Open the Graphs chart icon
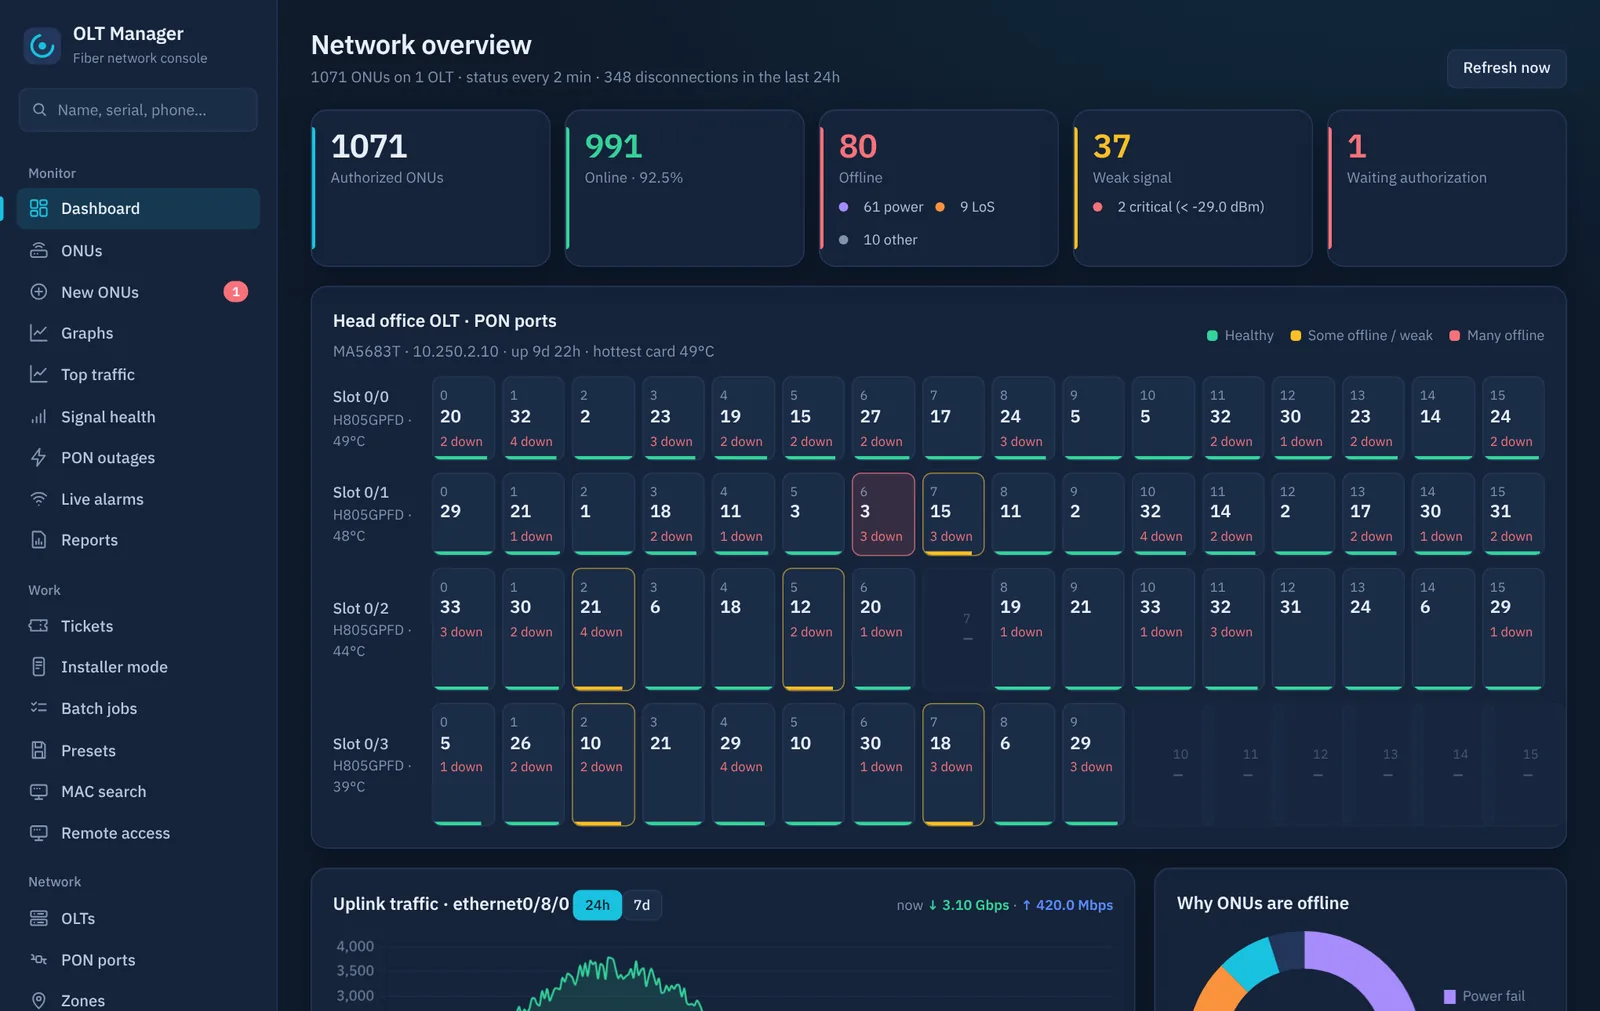The image size is (1600, 1011). coord(39,333)
